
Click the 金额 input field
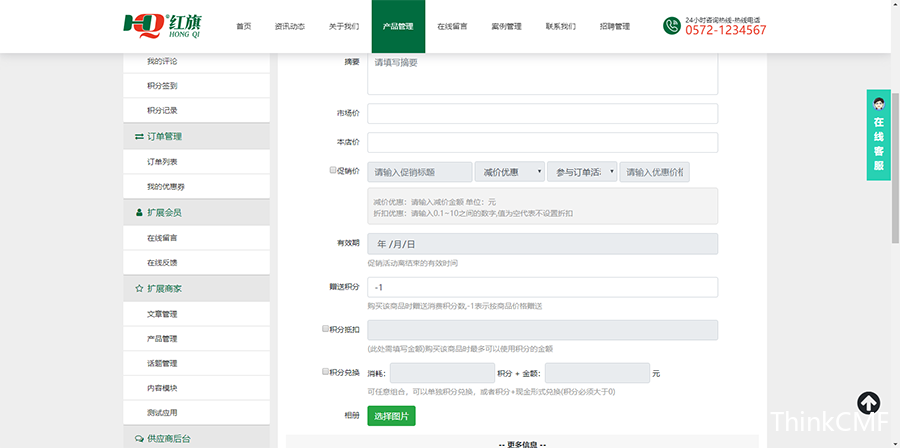(x=597, y=373)
